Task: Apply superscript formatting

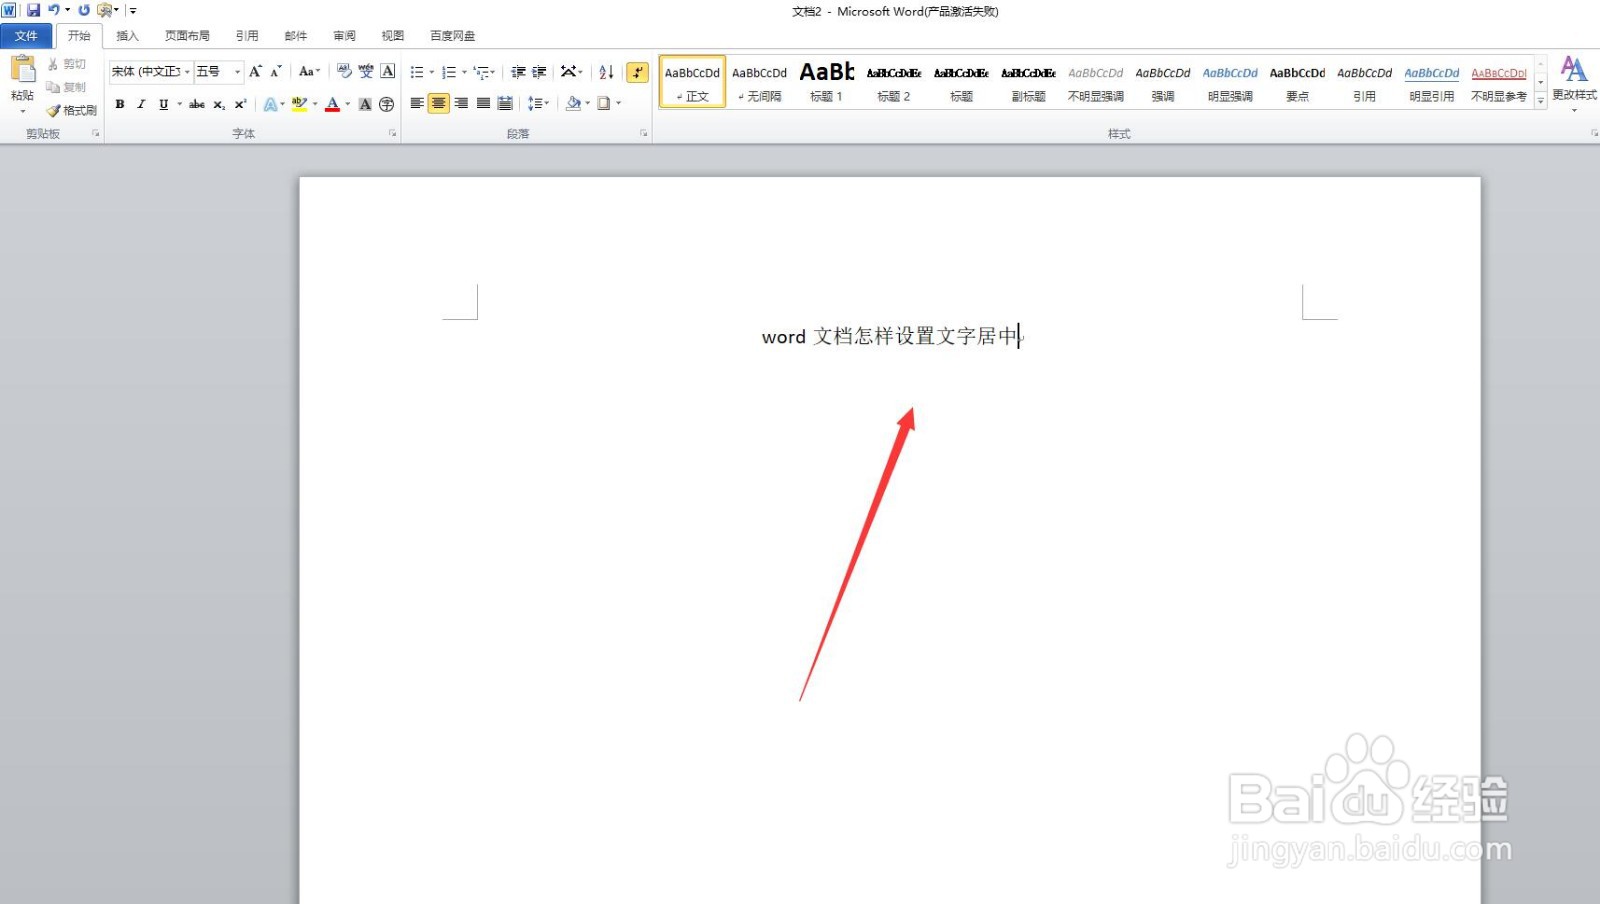Action: 240,104
